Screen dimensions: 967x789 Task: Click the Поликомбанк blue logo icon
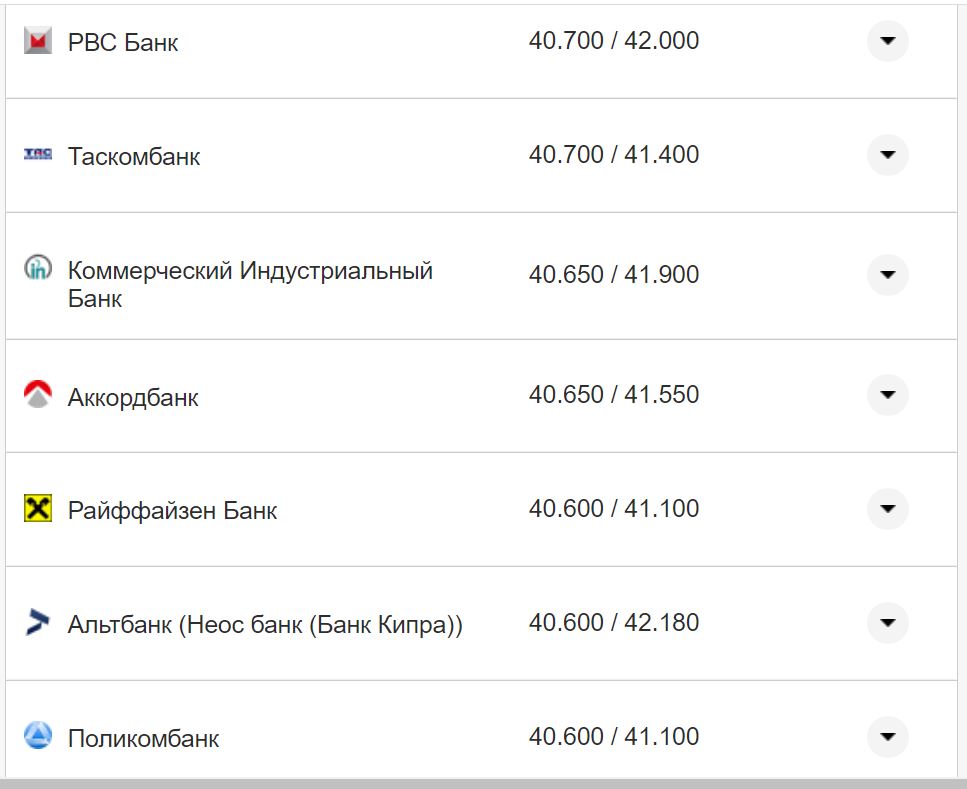click(x=37, y=737)
